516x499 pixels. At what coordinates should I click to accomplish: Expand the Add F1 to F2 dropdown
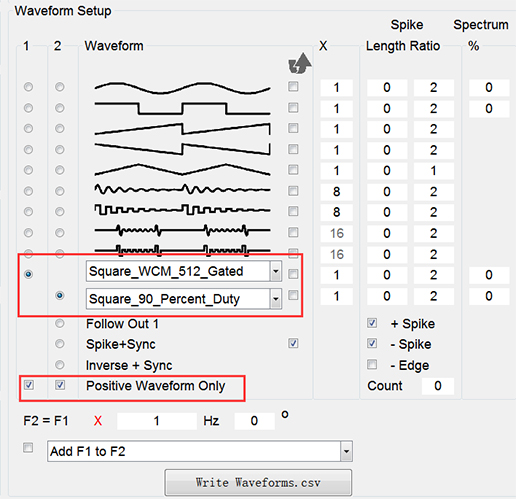pyautogui.click(x=346, y=451)
